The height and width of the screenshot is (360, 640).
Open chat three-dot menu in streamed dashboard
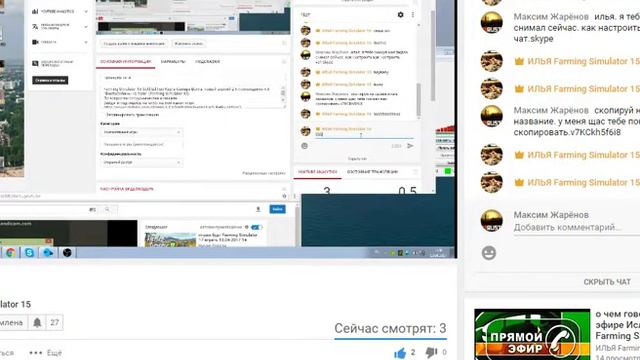point(413,15)
